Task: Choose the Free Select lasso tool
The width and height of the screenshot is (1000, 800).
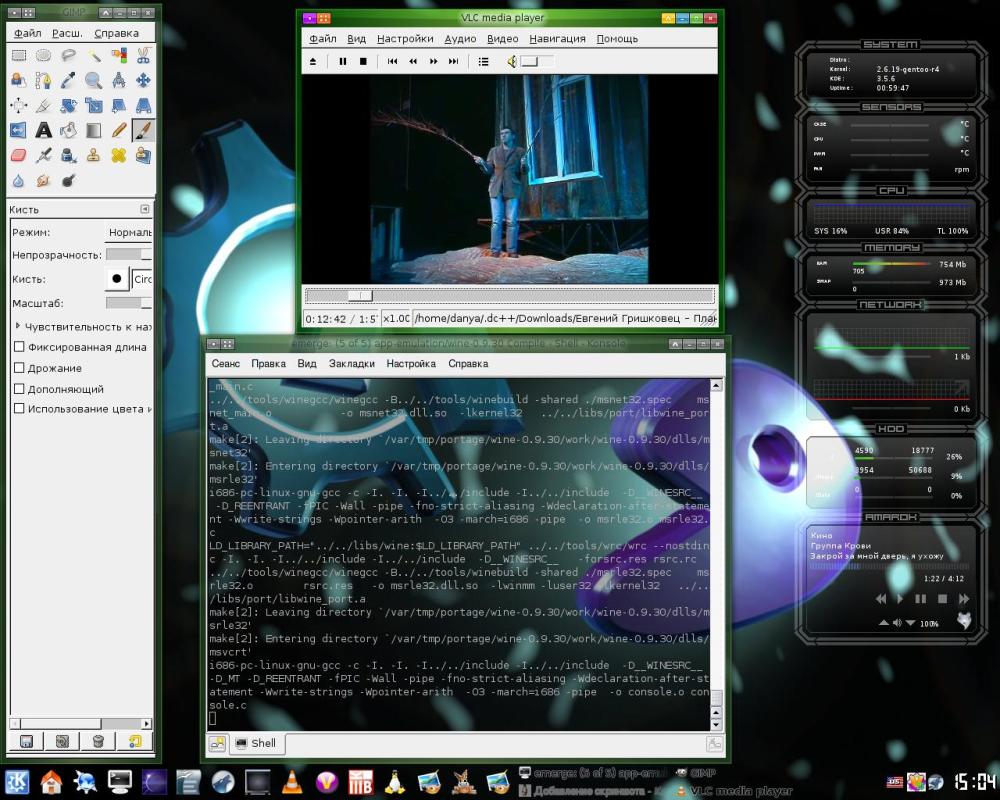Action: tap(68, 56)
